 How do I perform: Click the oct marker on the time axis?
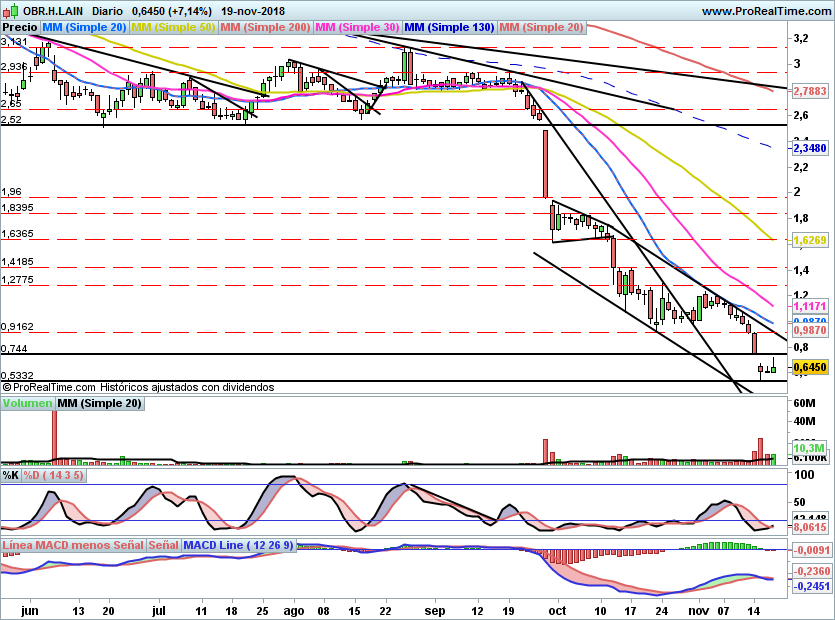point(557,608)
